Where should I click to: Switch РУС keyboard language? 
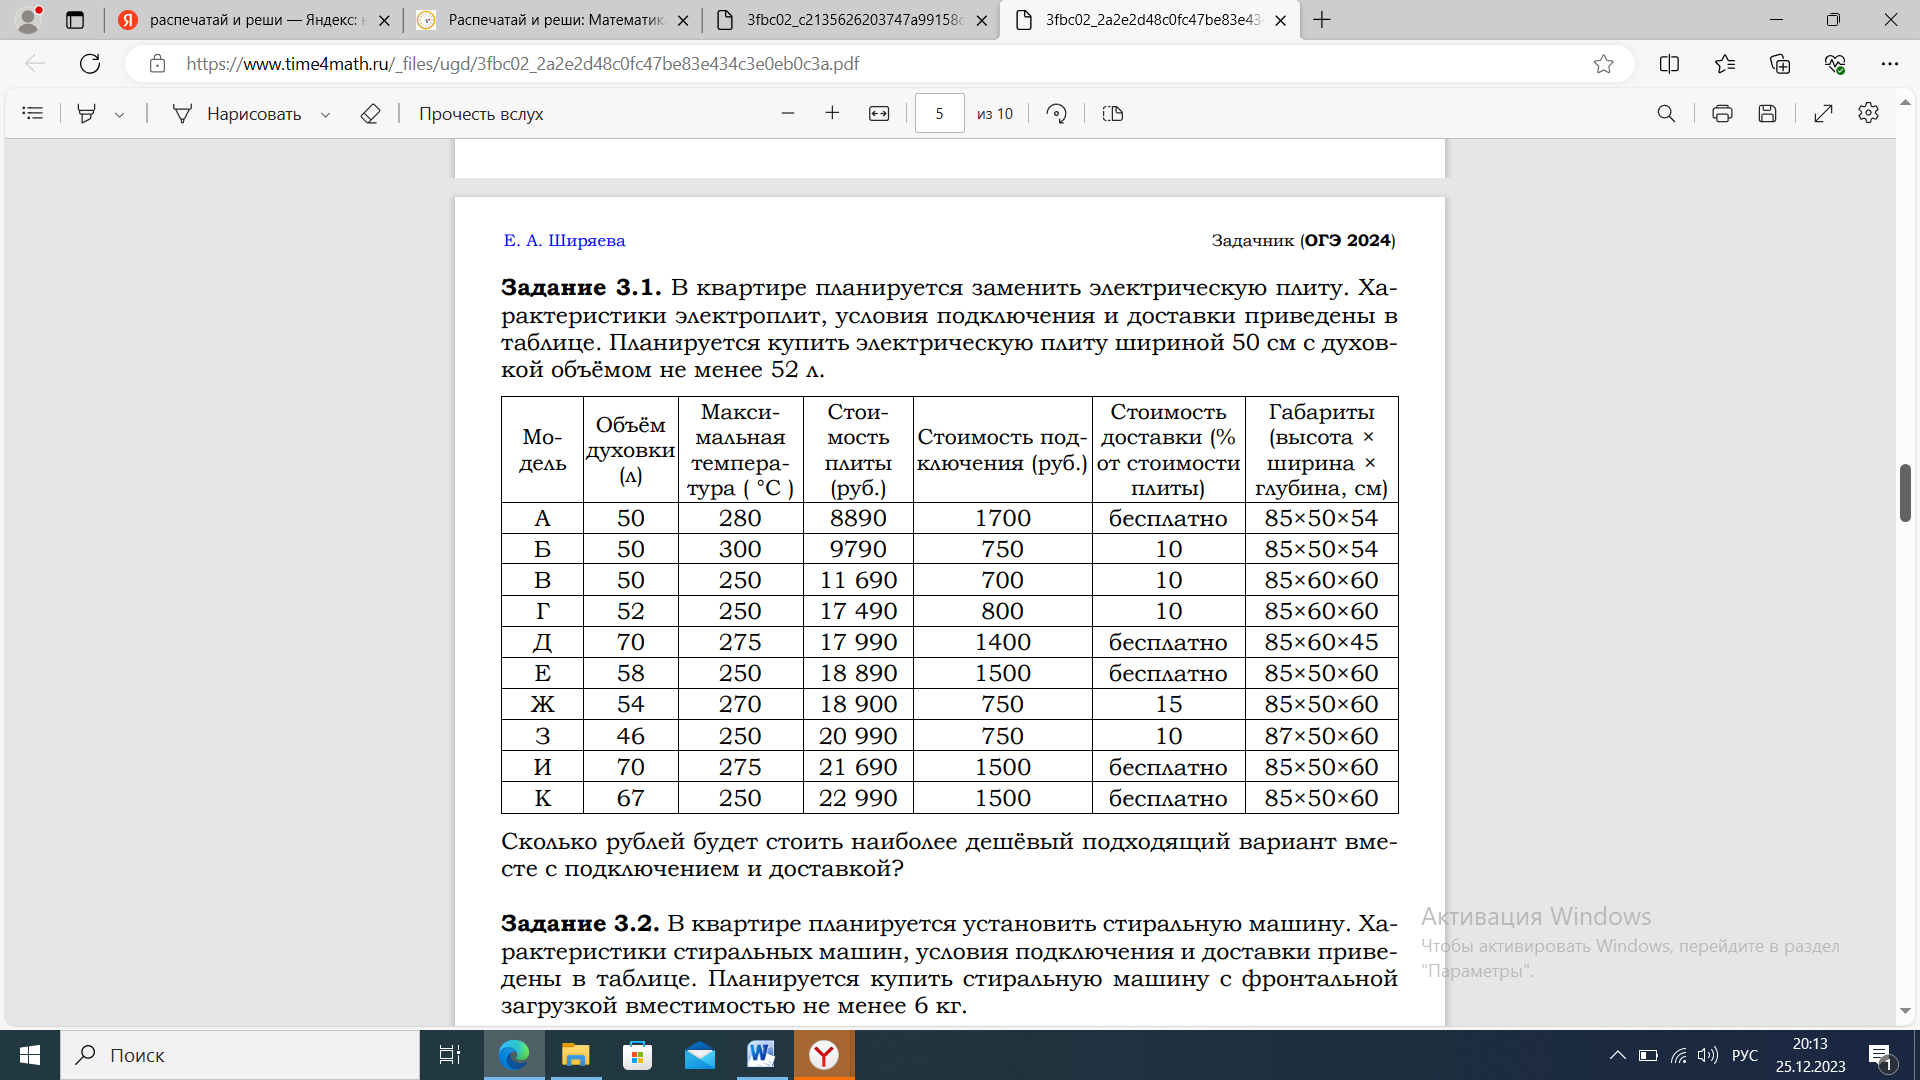pyautogui.click(x=1745, y=1055)
